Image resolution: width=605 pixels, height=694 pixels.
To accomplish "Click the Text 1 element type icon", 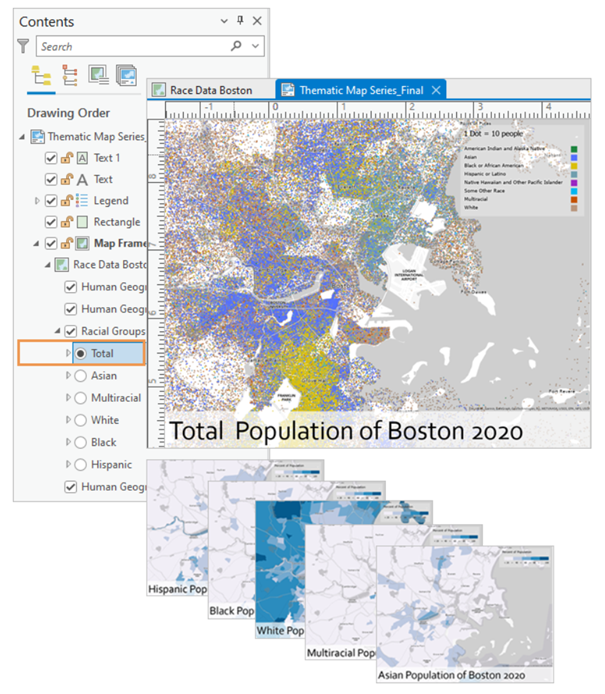I will (82, 158).
